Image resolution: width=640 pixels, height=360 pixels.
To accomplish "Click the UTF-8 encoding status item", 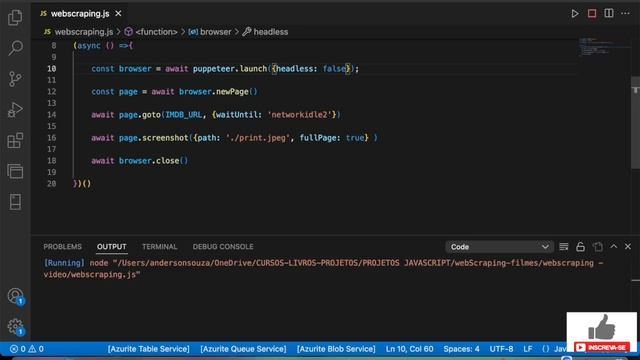I will (501, 349).
